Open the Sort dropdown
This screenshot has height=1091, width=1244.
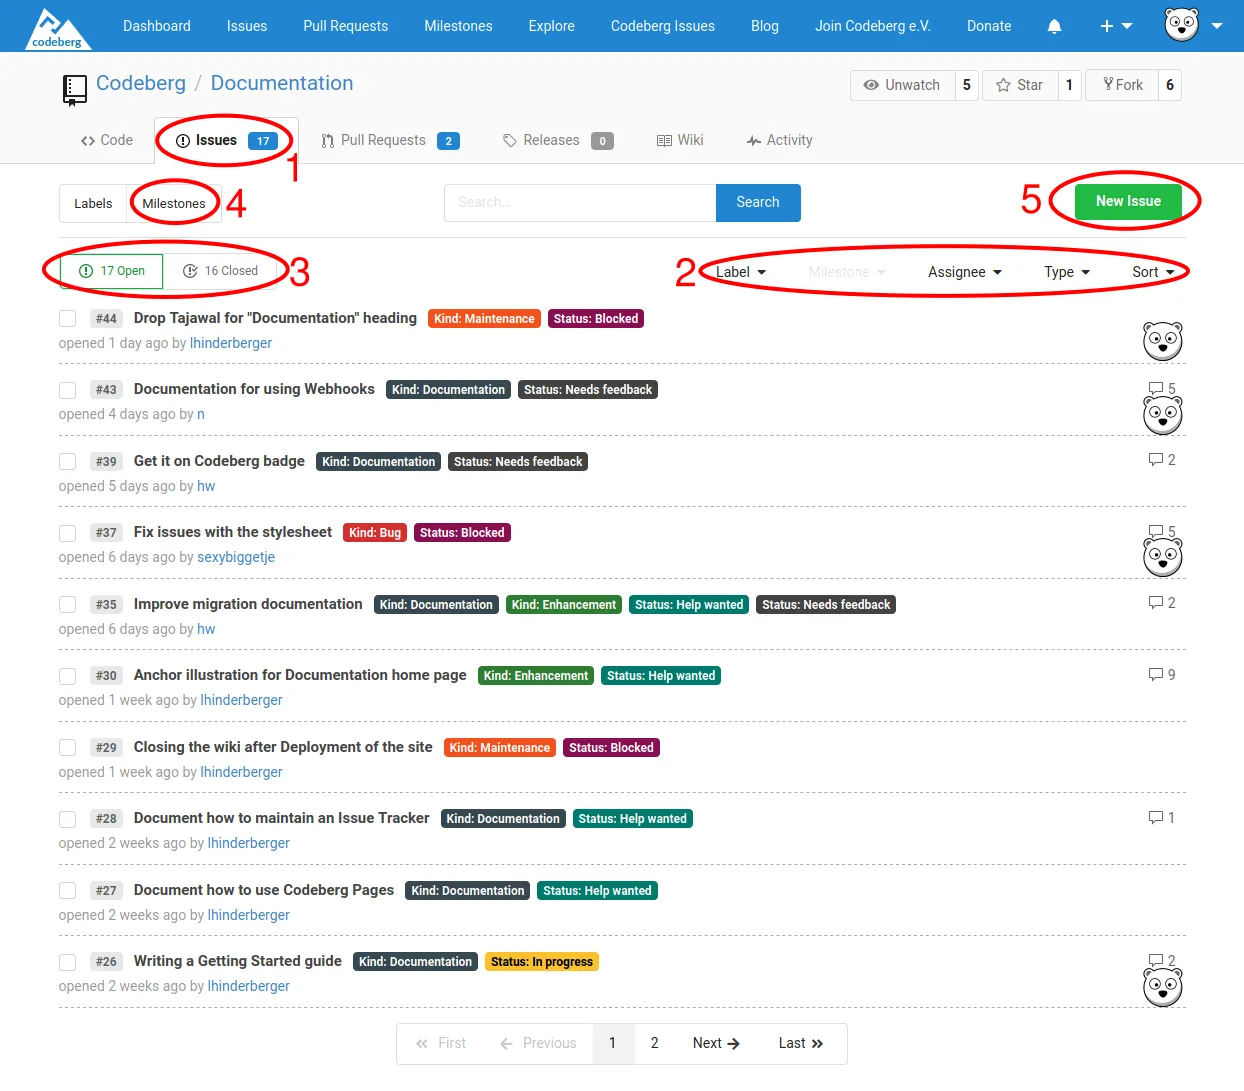[x=1152, y=272]
